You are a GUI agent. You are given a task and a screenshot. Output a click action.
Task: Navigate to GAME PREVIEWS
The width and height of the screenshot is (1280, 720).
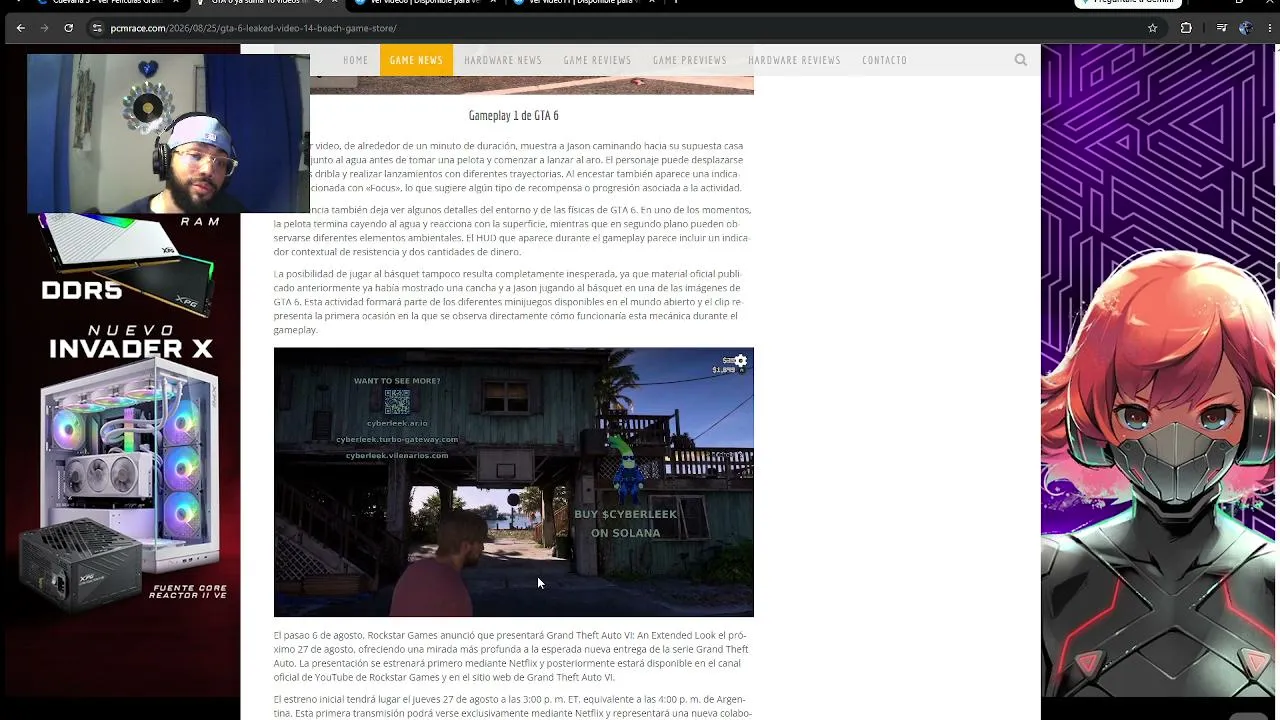690,60
